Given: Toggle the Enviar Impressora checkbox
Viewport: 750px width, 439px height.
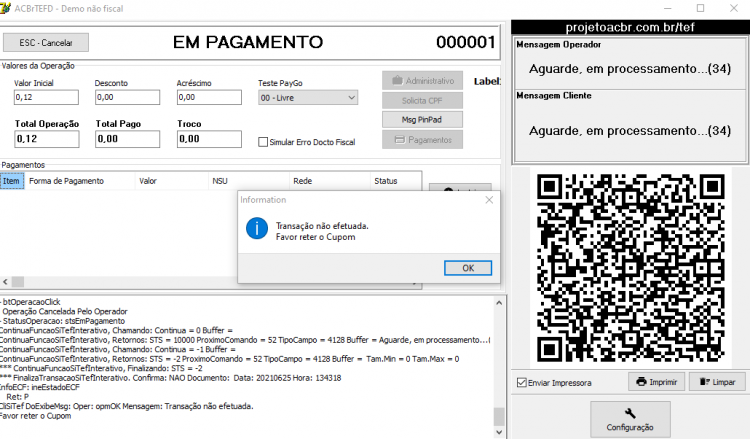Looking at the screenshot, I should pos(522,383).
